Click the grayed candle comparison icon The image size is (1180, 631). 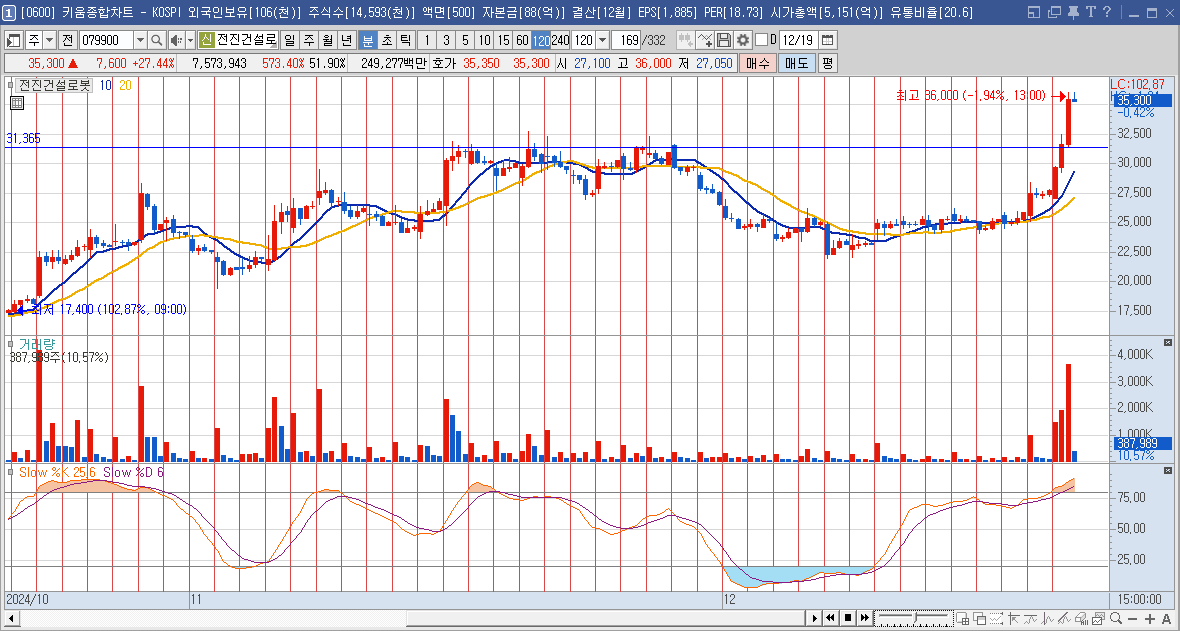(686, 40)
